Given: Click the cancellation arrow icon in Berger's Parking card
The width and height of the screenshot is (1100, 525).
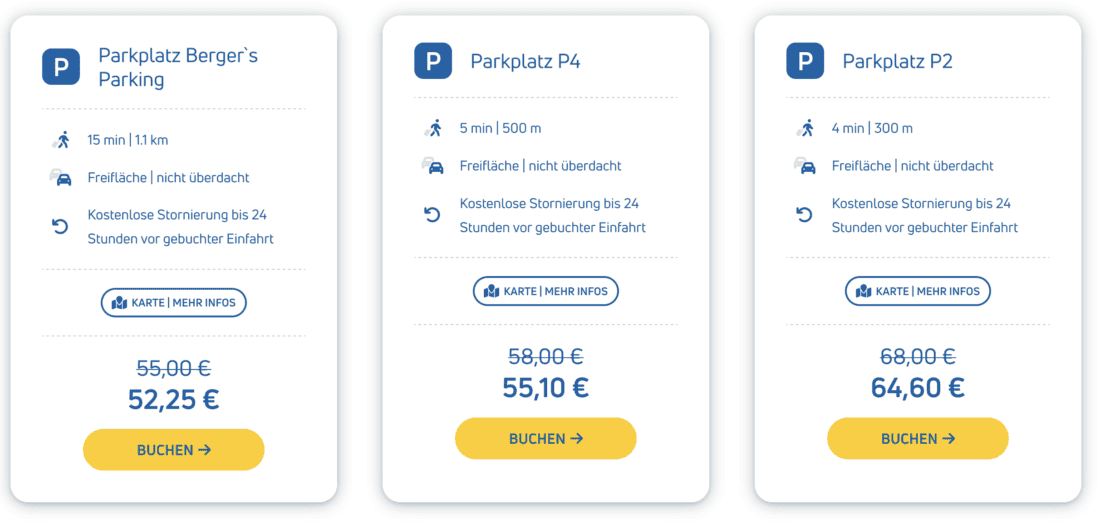Looking at the screenshot, I should pos(60,227).
